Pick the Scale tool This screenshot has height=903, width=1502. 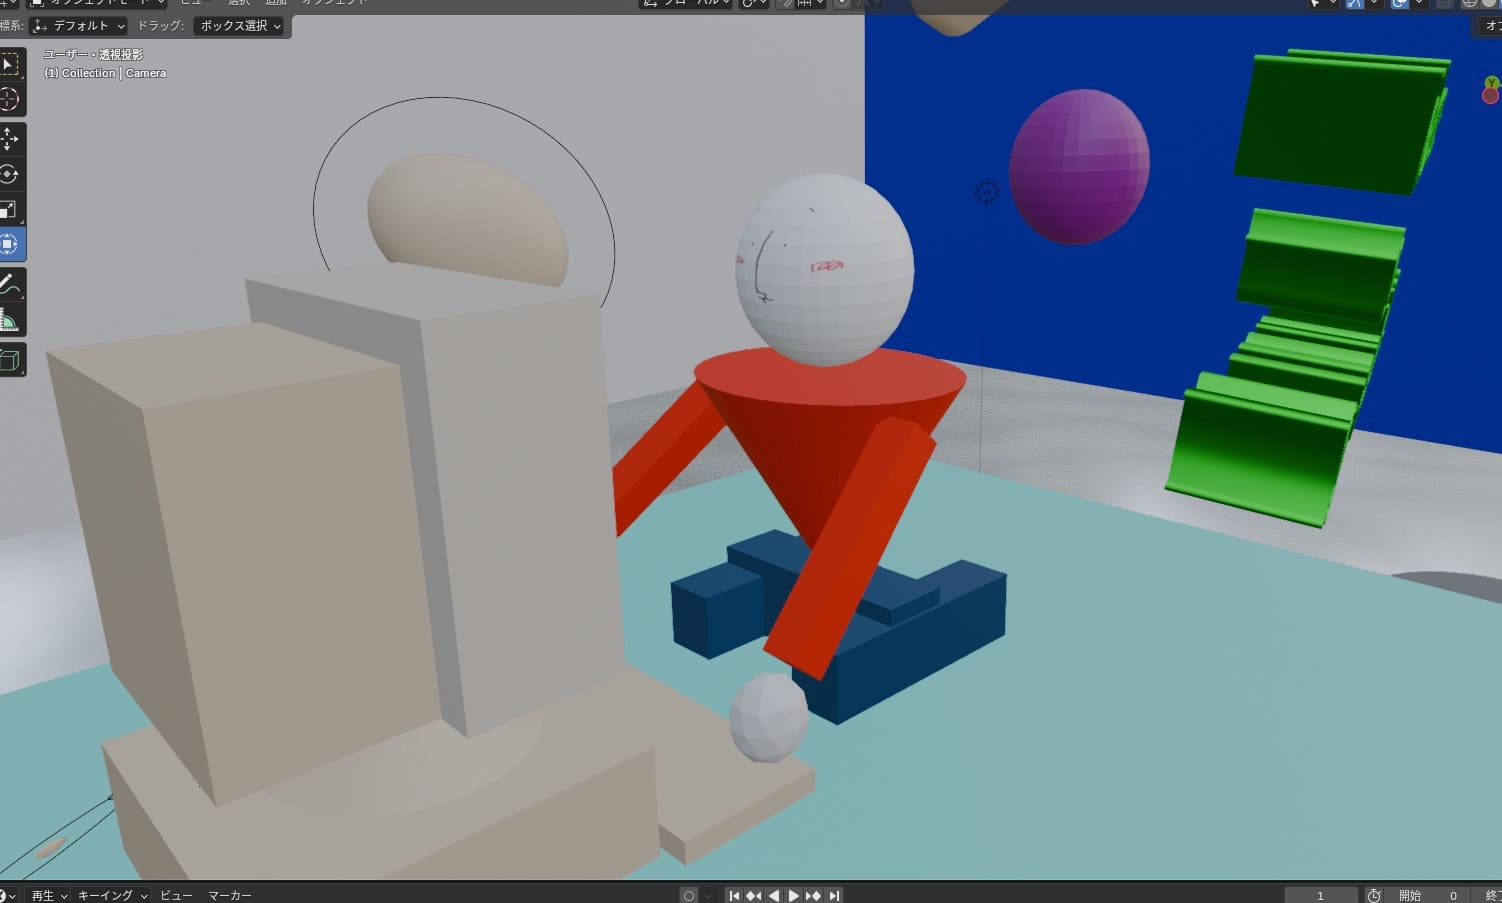10,209
